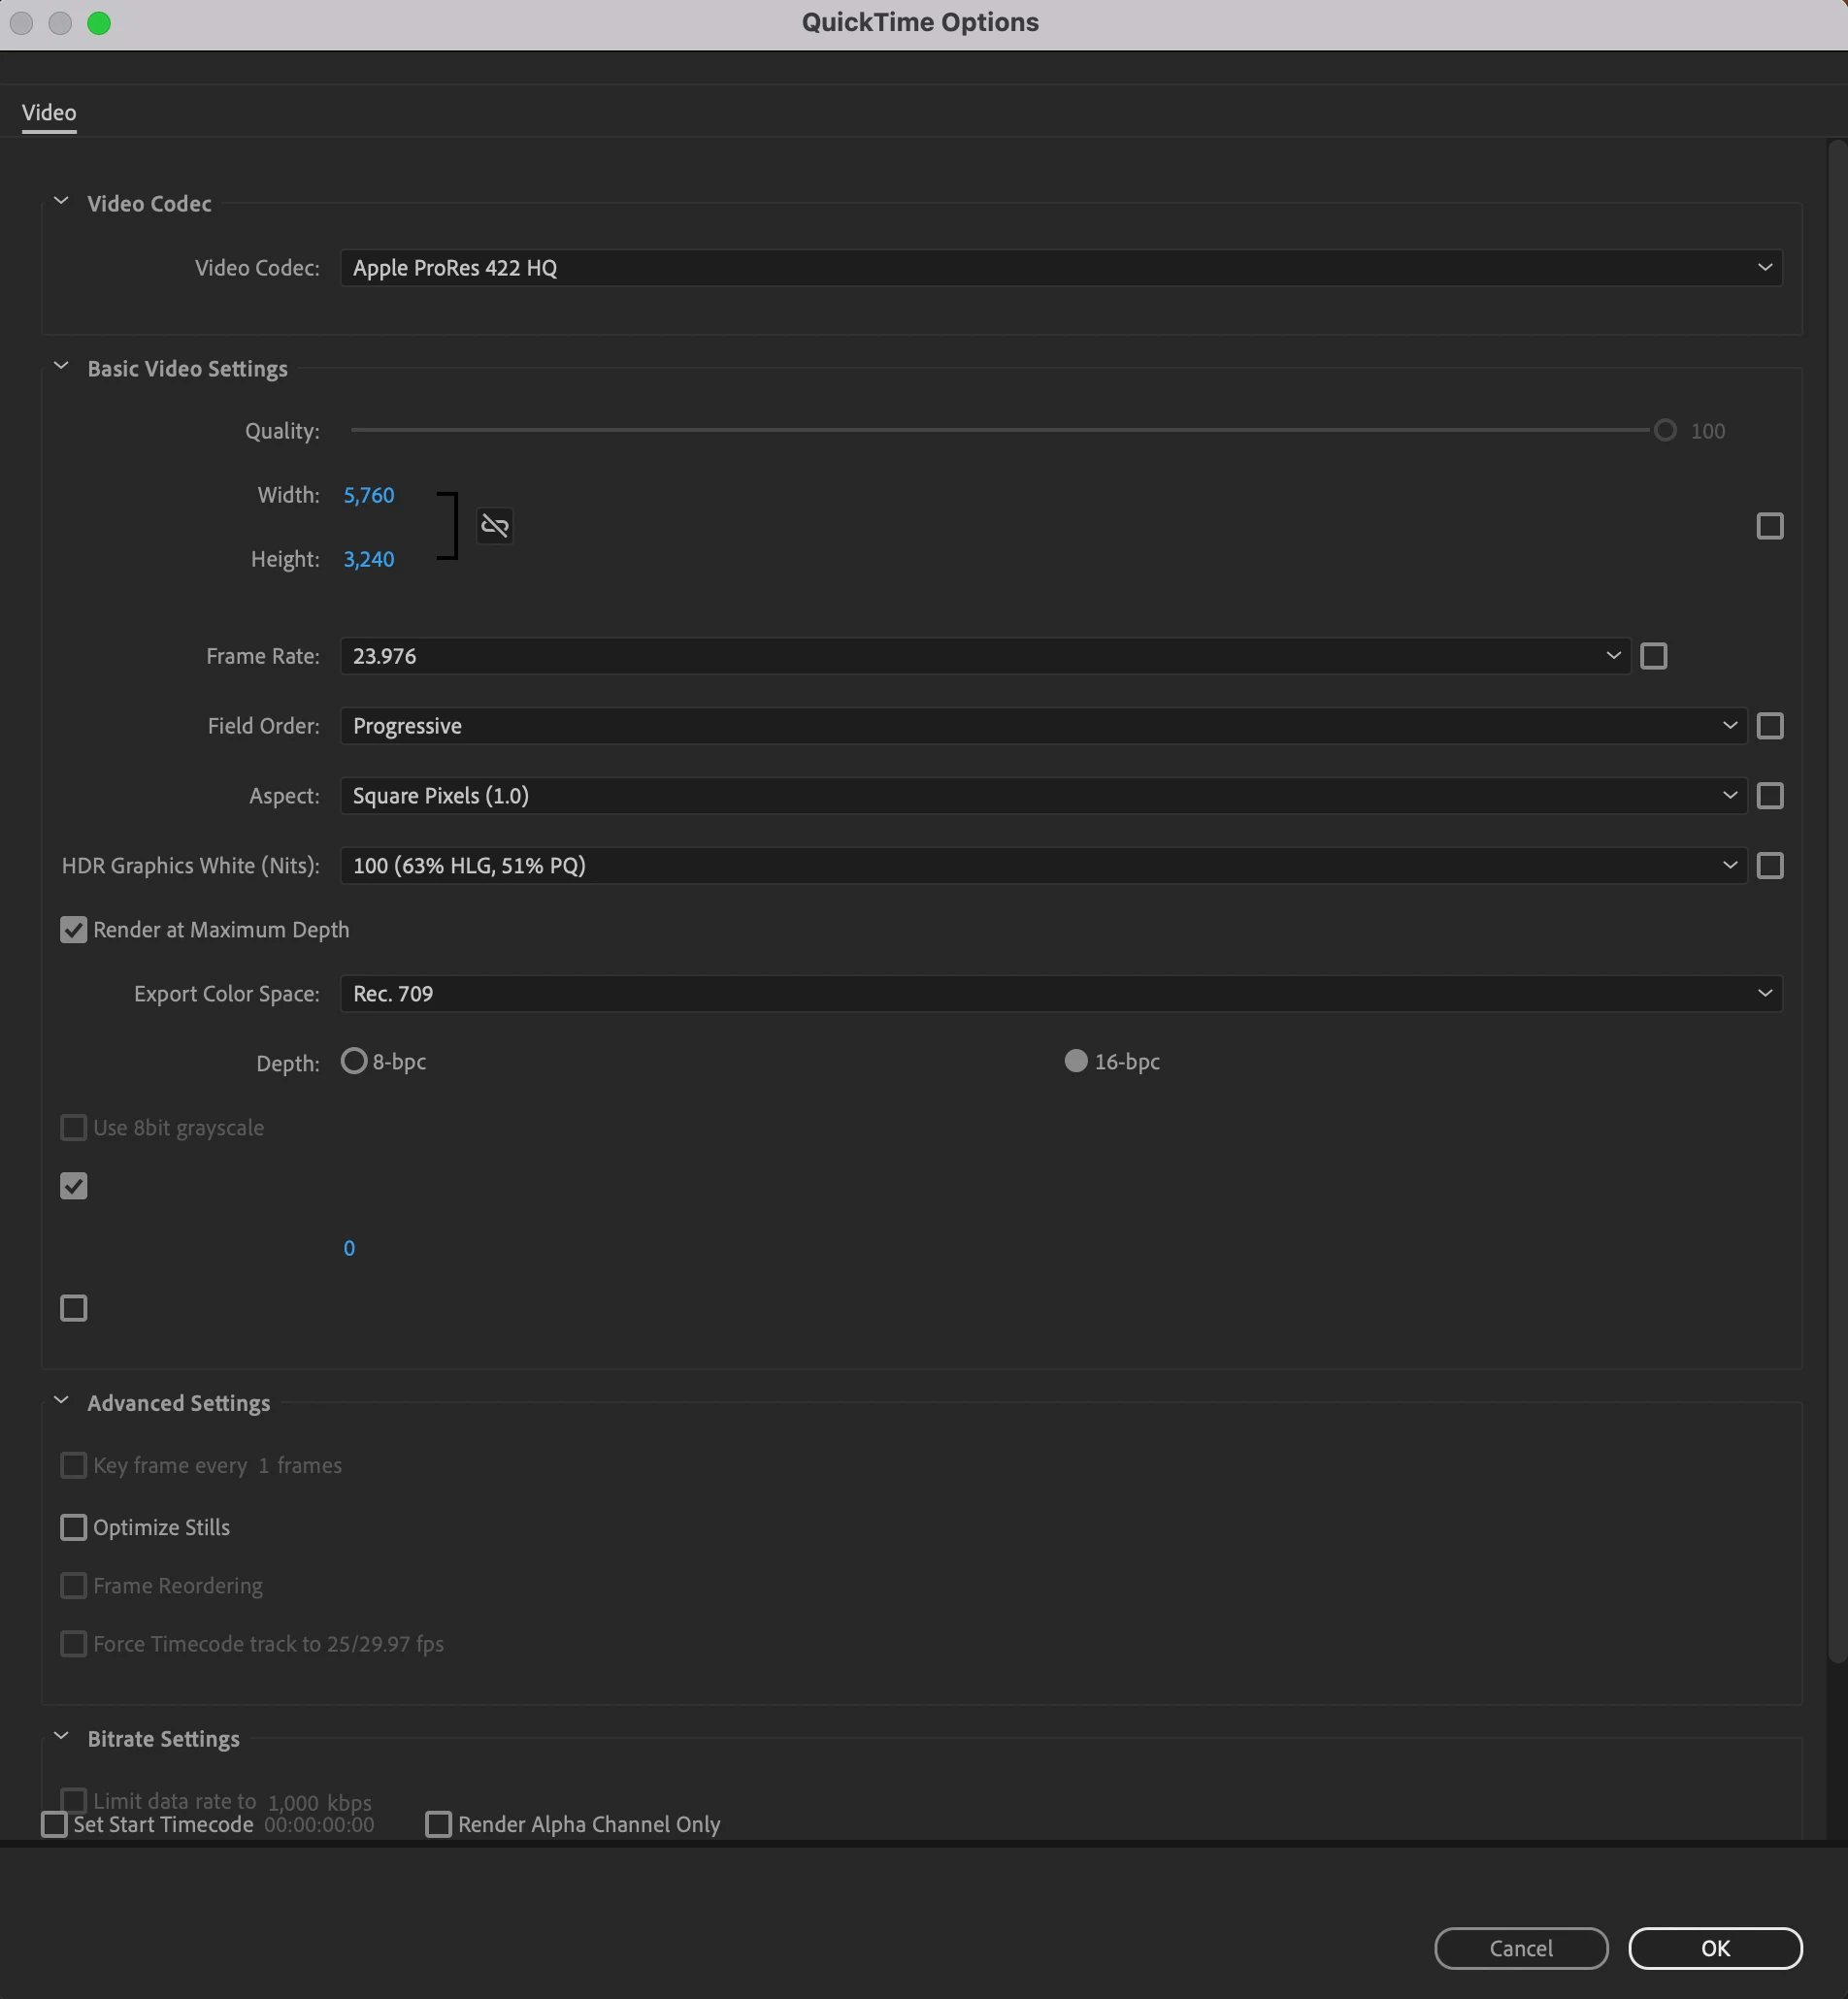Check the box beside HDR Graphics White

(1770, 866)
